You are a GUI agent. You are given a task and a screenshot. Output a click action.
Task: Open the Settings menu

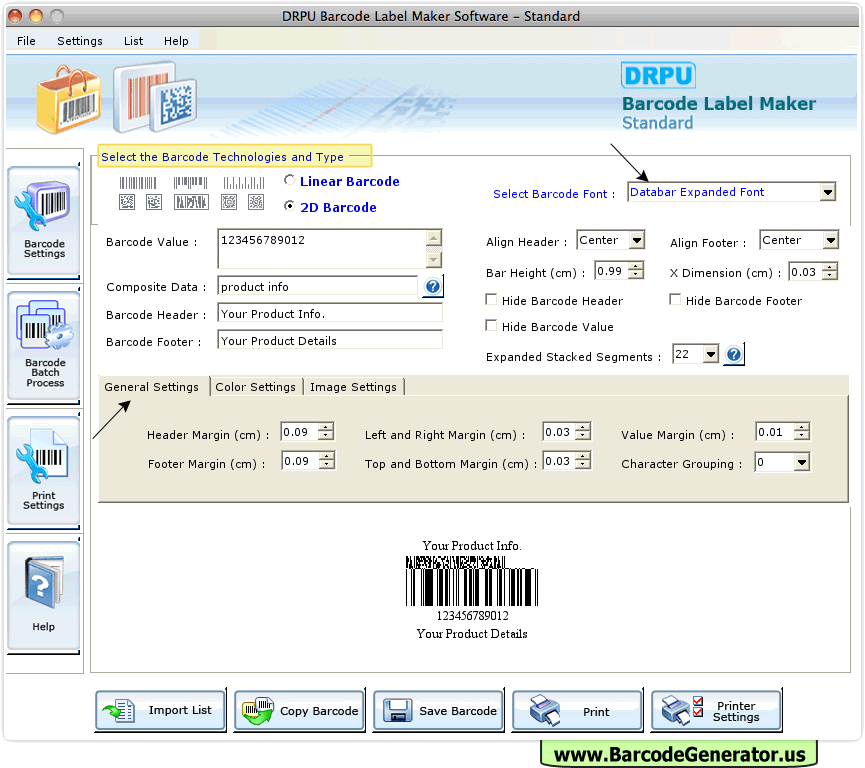79,41
